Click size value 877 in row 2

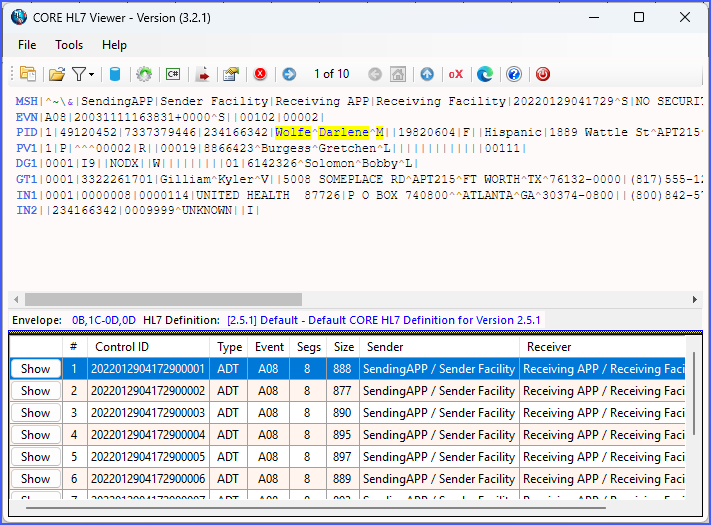342,391
